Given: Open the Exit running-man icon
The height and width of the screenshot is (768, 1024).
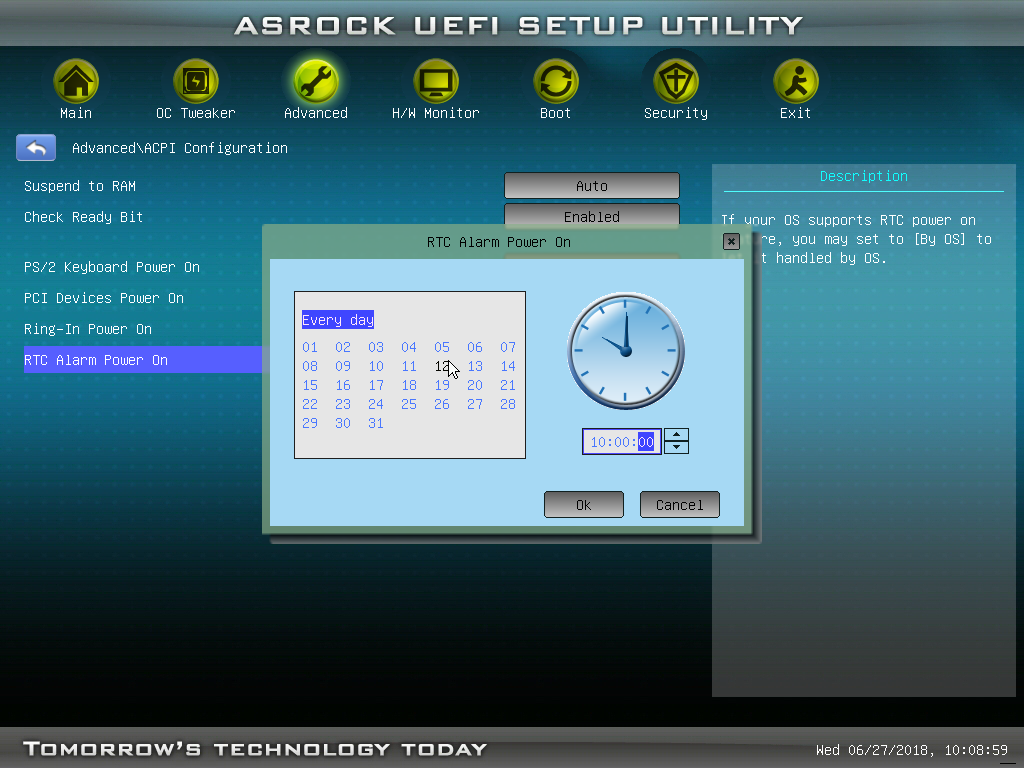Looking at the screenshot, I should pos(795,82).
